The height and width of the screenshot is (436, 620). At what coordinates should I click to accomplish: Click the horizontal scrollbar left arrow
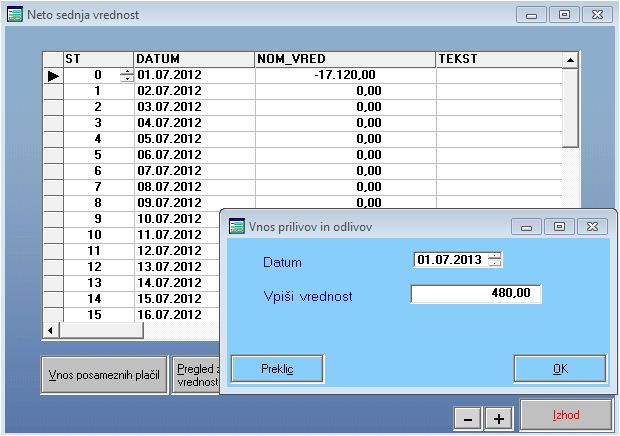(49, 329)
